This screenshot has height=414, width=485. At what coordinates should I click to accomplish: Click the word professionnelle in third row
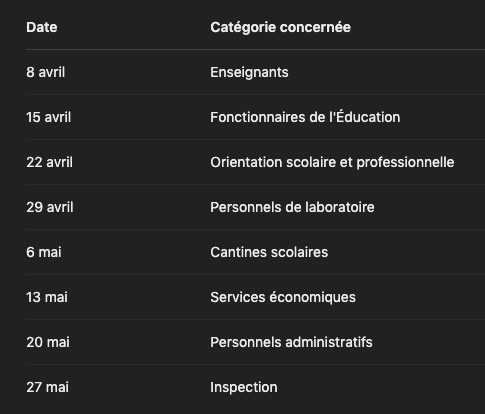[x=405, y=162]
